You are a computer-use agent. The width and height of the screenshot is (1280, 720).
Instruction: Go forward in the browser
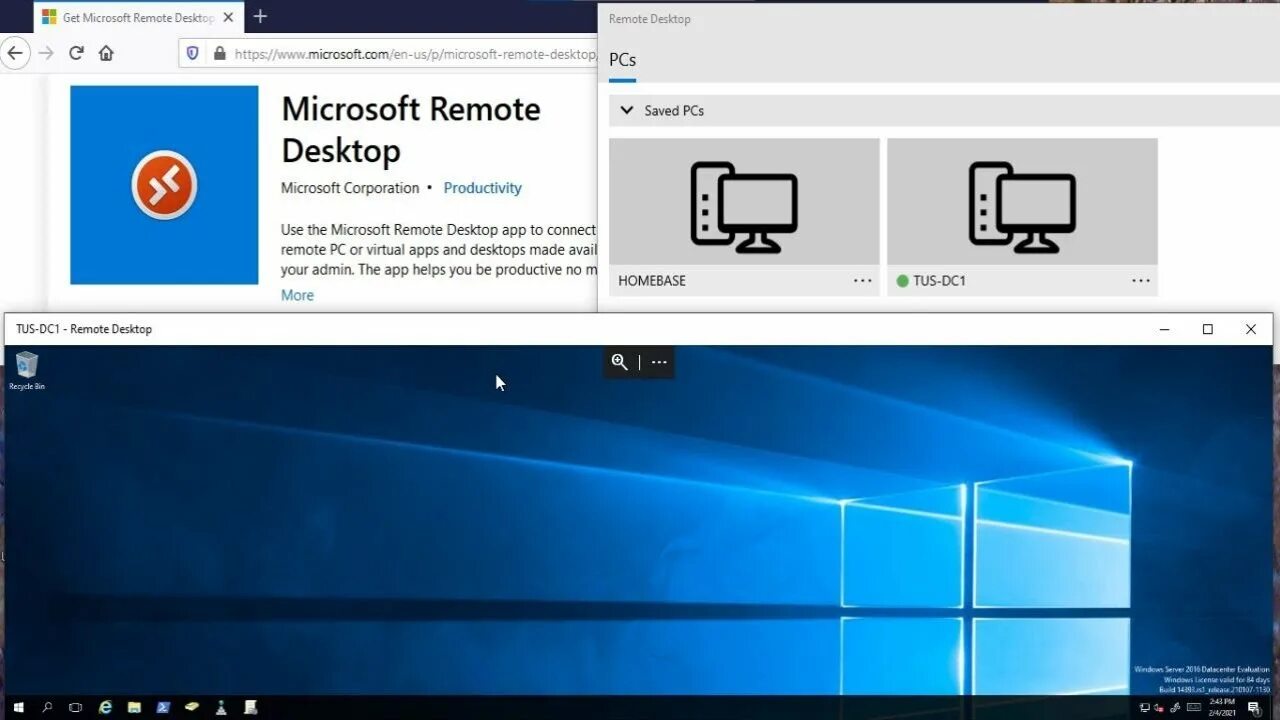click(x=46, y=53)
